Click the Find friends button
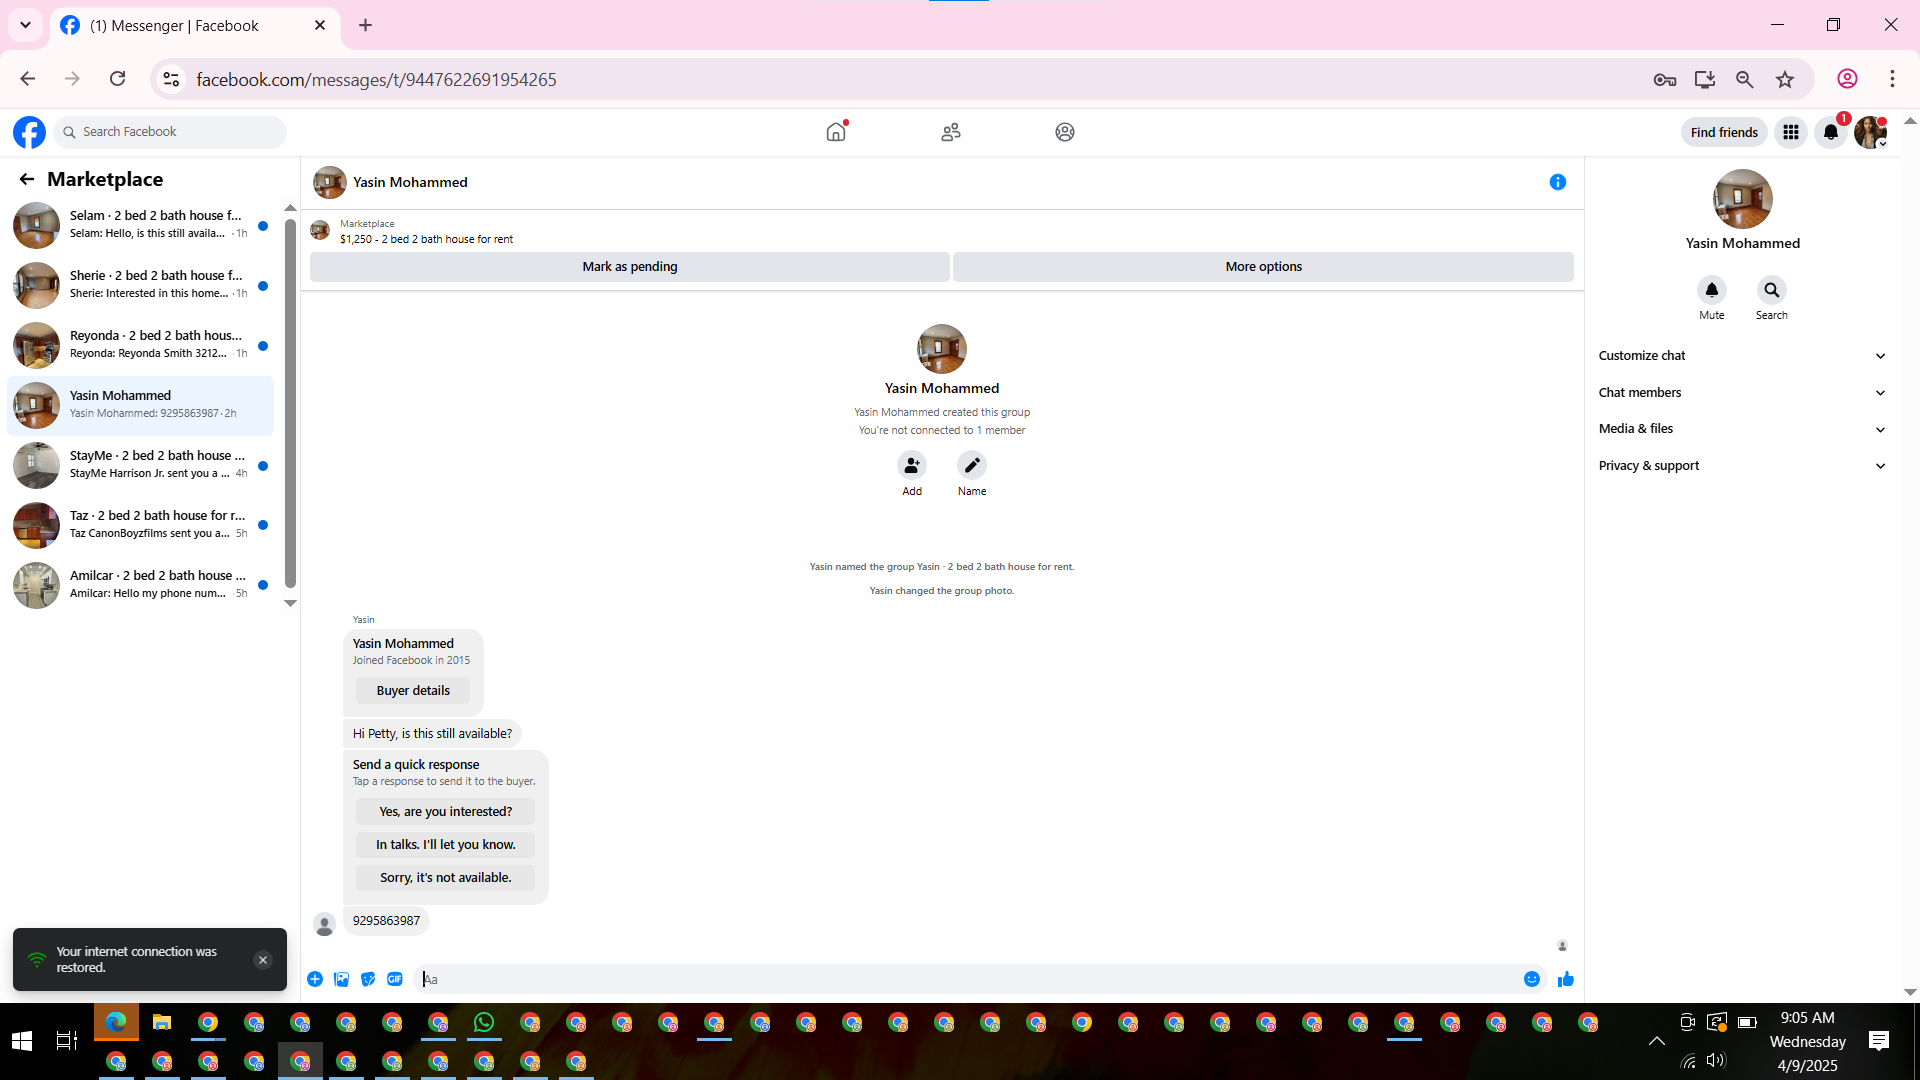 pyautogui.click(x=1724, y=132)
